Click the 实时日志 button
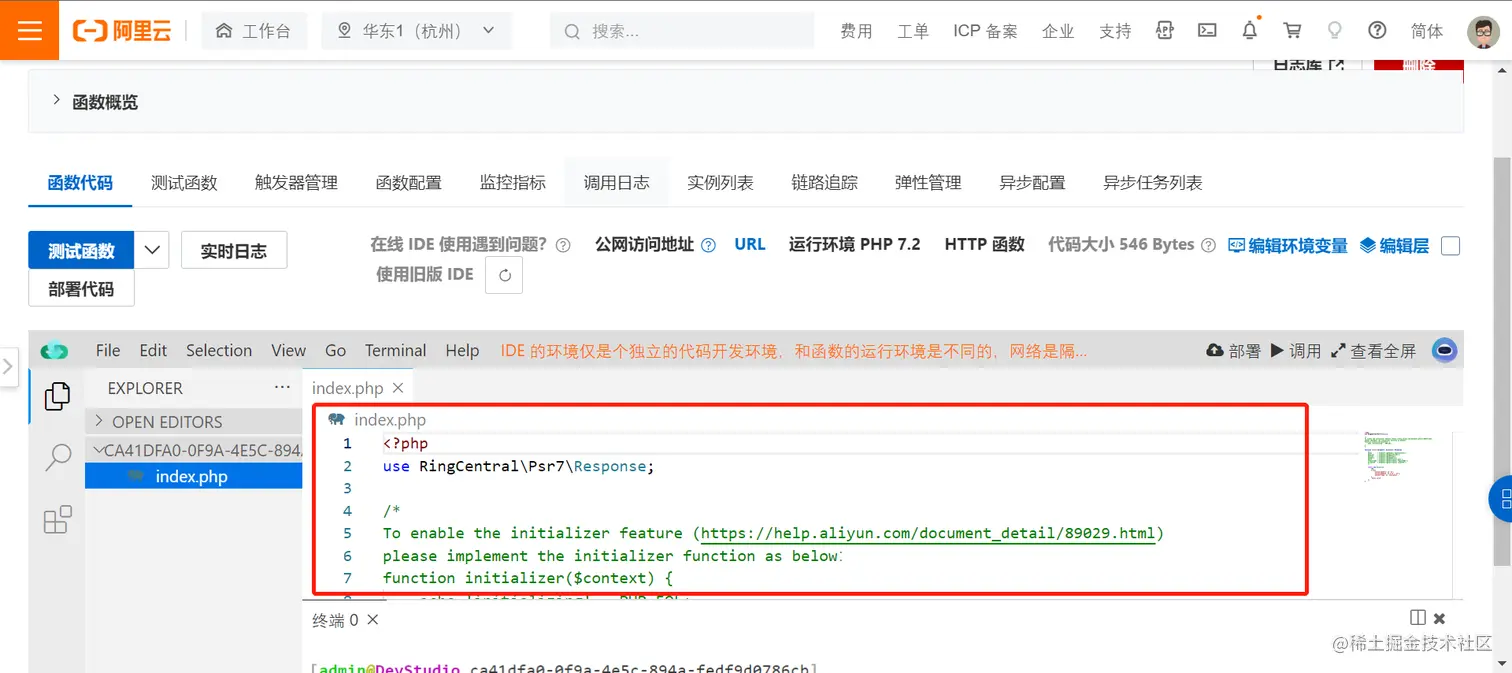The image size is (1512, 673). (x=234, y=250)
